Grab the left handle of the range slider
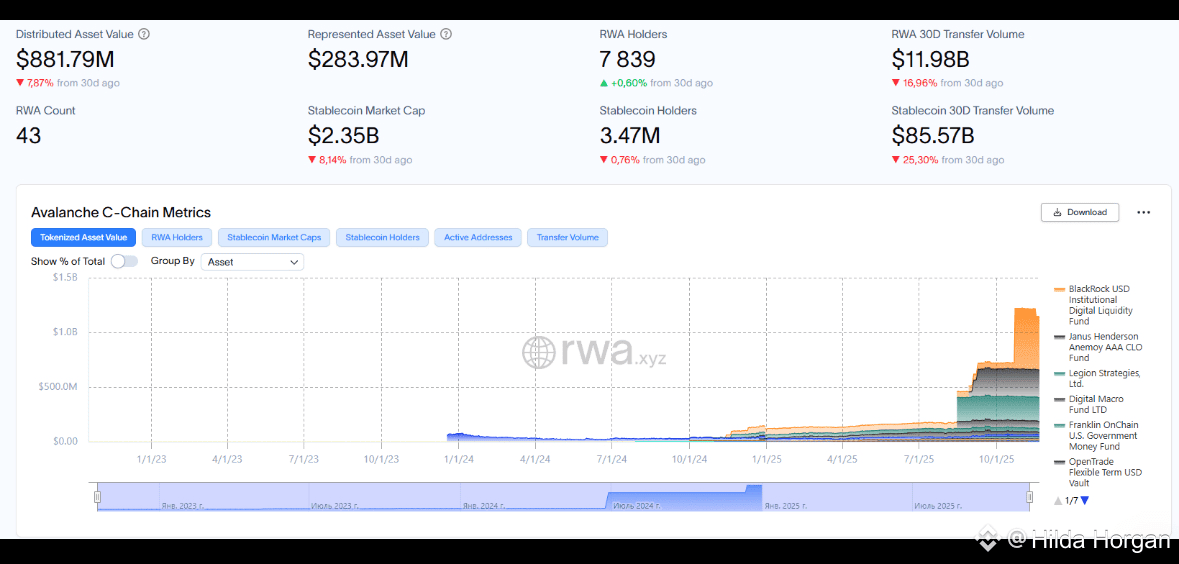This screenshot has height=564, width=1179. (97, 497)
